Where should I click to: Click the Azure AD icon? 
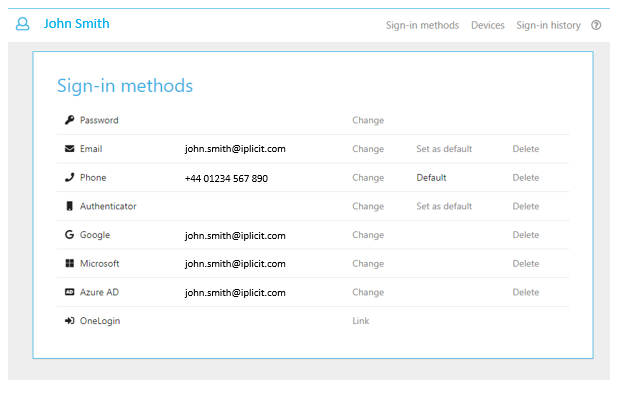point(70,292)
